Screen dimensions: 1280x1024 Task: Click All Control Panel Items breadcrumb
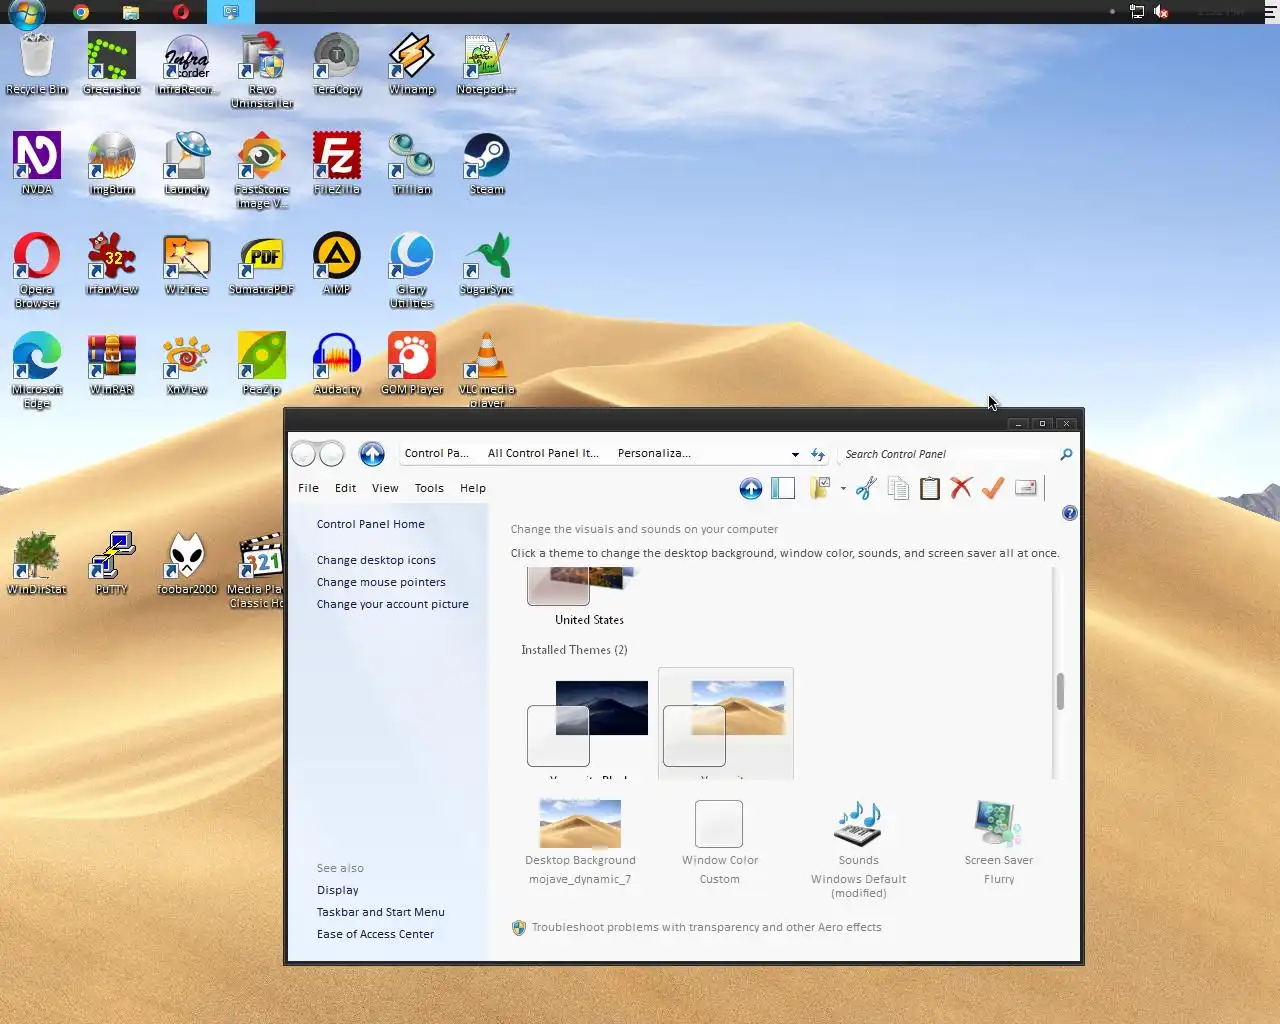(543, 453)
